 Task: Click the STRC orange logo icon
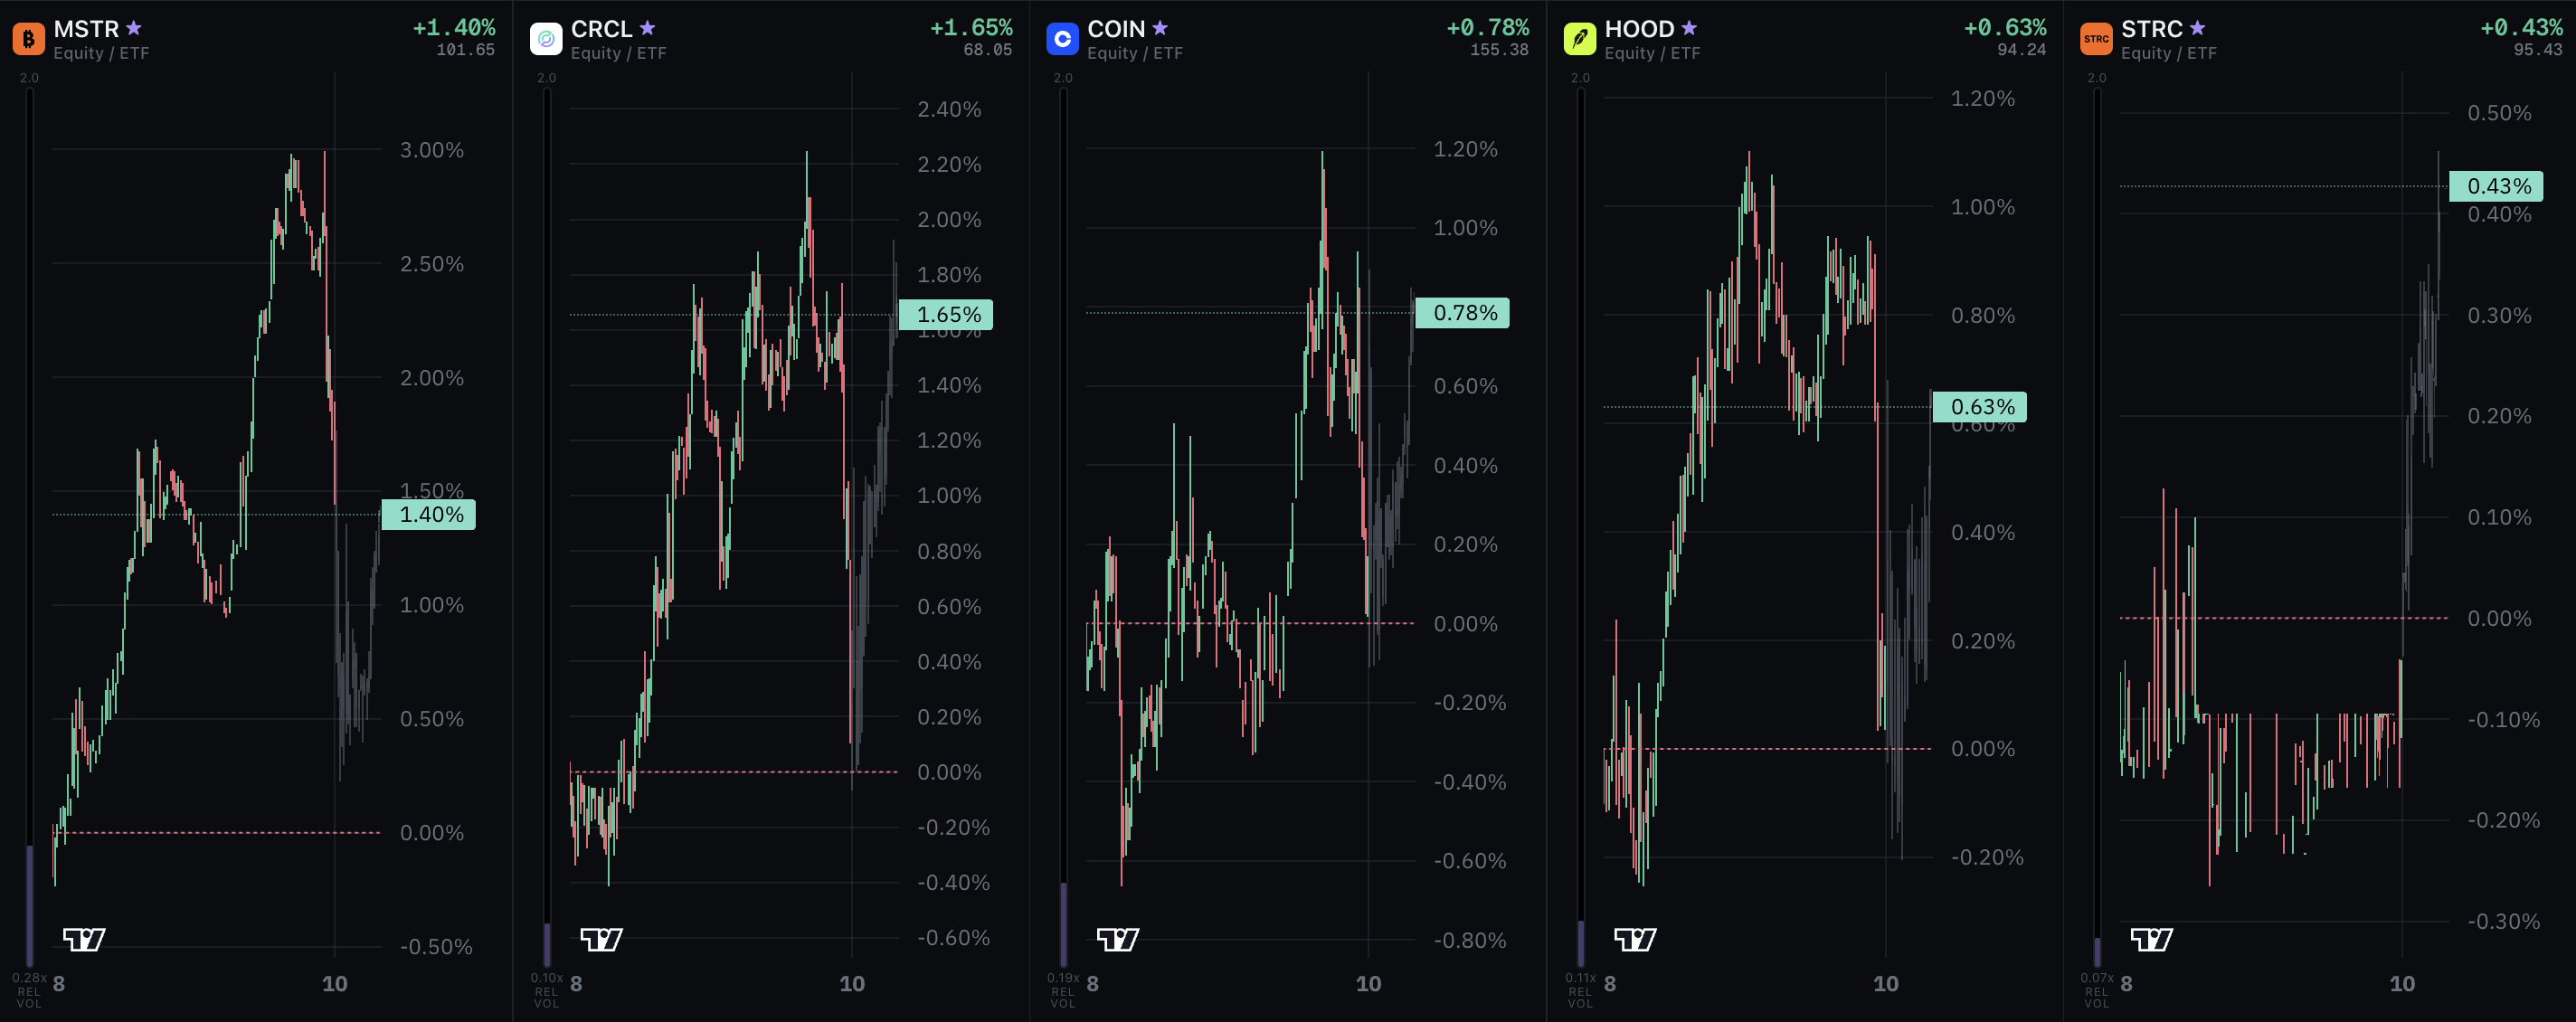click(x=2096, y=39)
